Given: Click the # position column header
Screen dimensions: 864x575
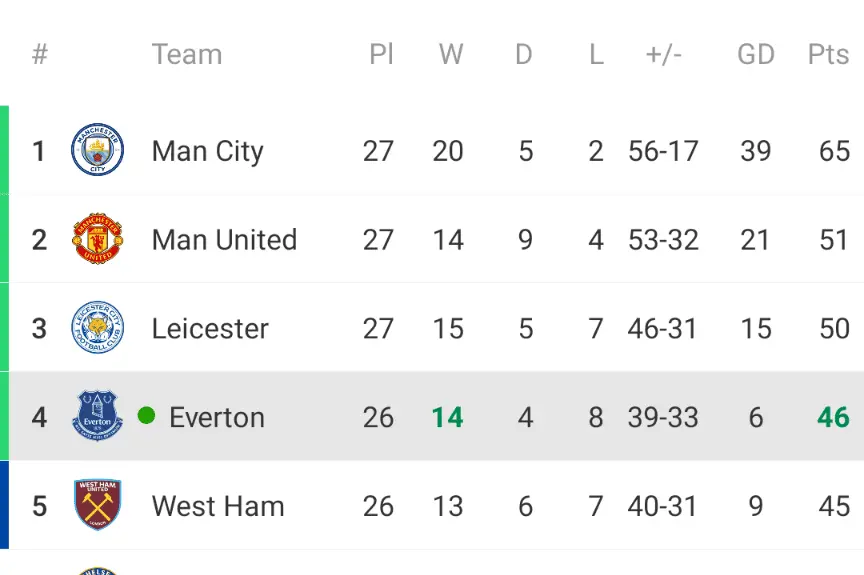Looking at the screenshot, I should 40,54.
